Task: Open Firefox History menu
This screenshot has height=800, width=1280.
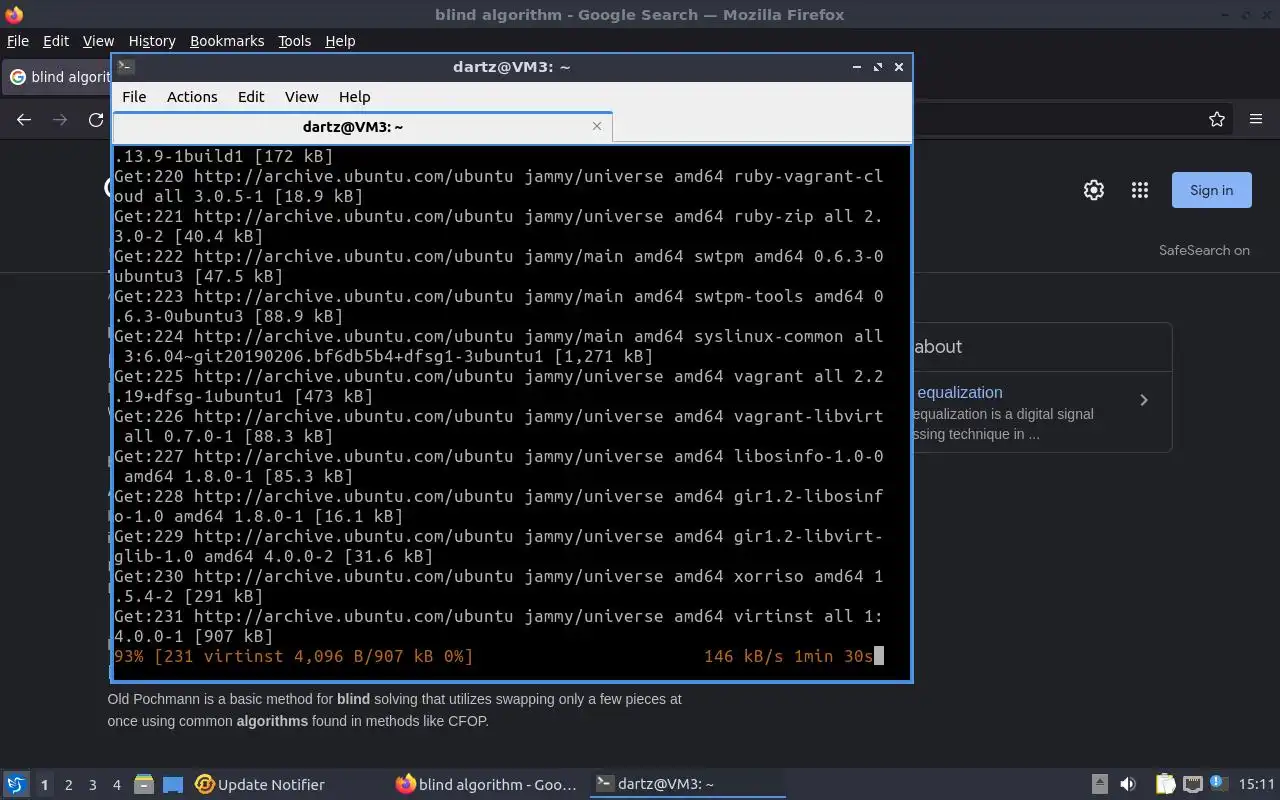Action: pyautogui.click(x=152, y=41)
